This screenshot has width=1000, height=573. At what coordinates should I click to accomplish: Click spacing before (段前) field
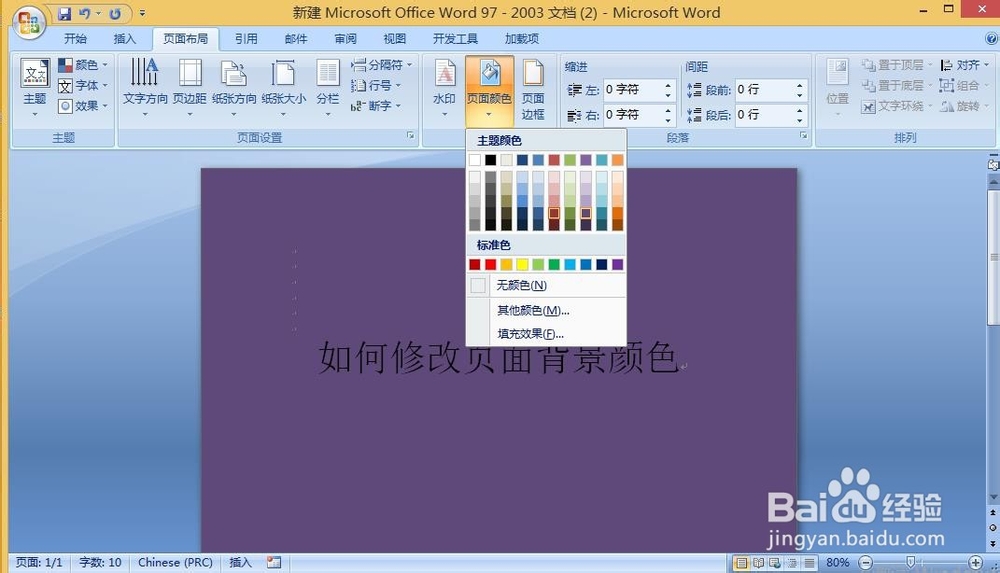point(764,89)
